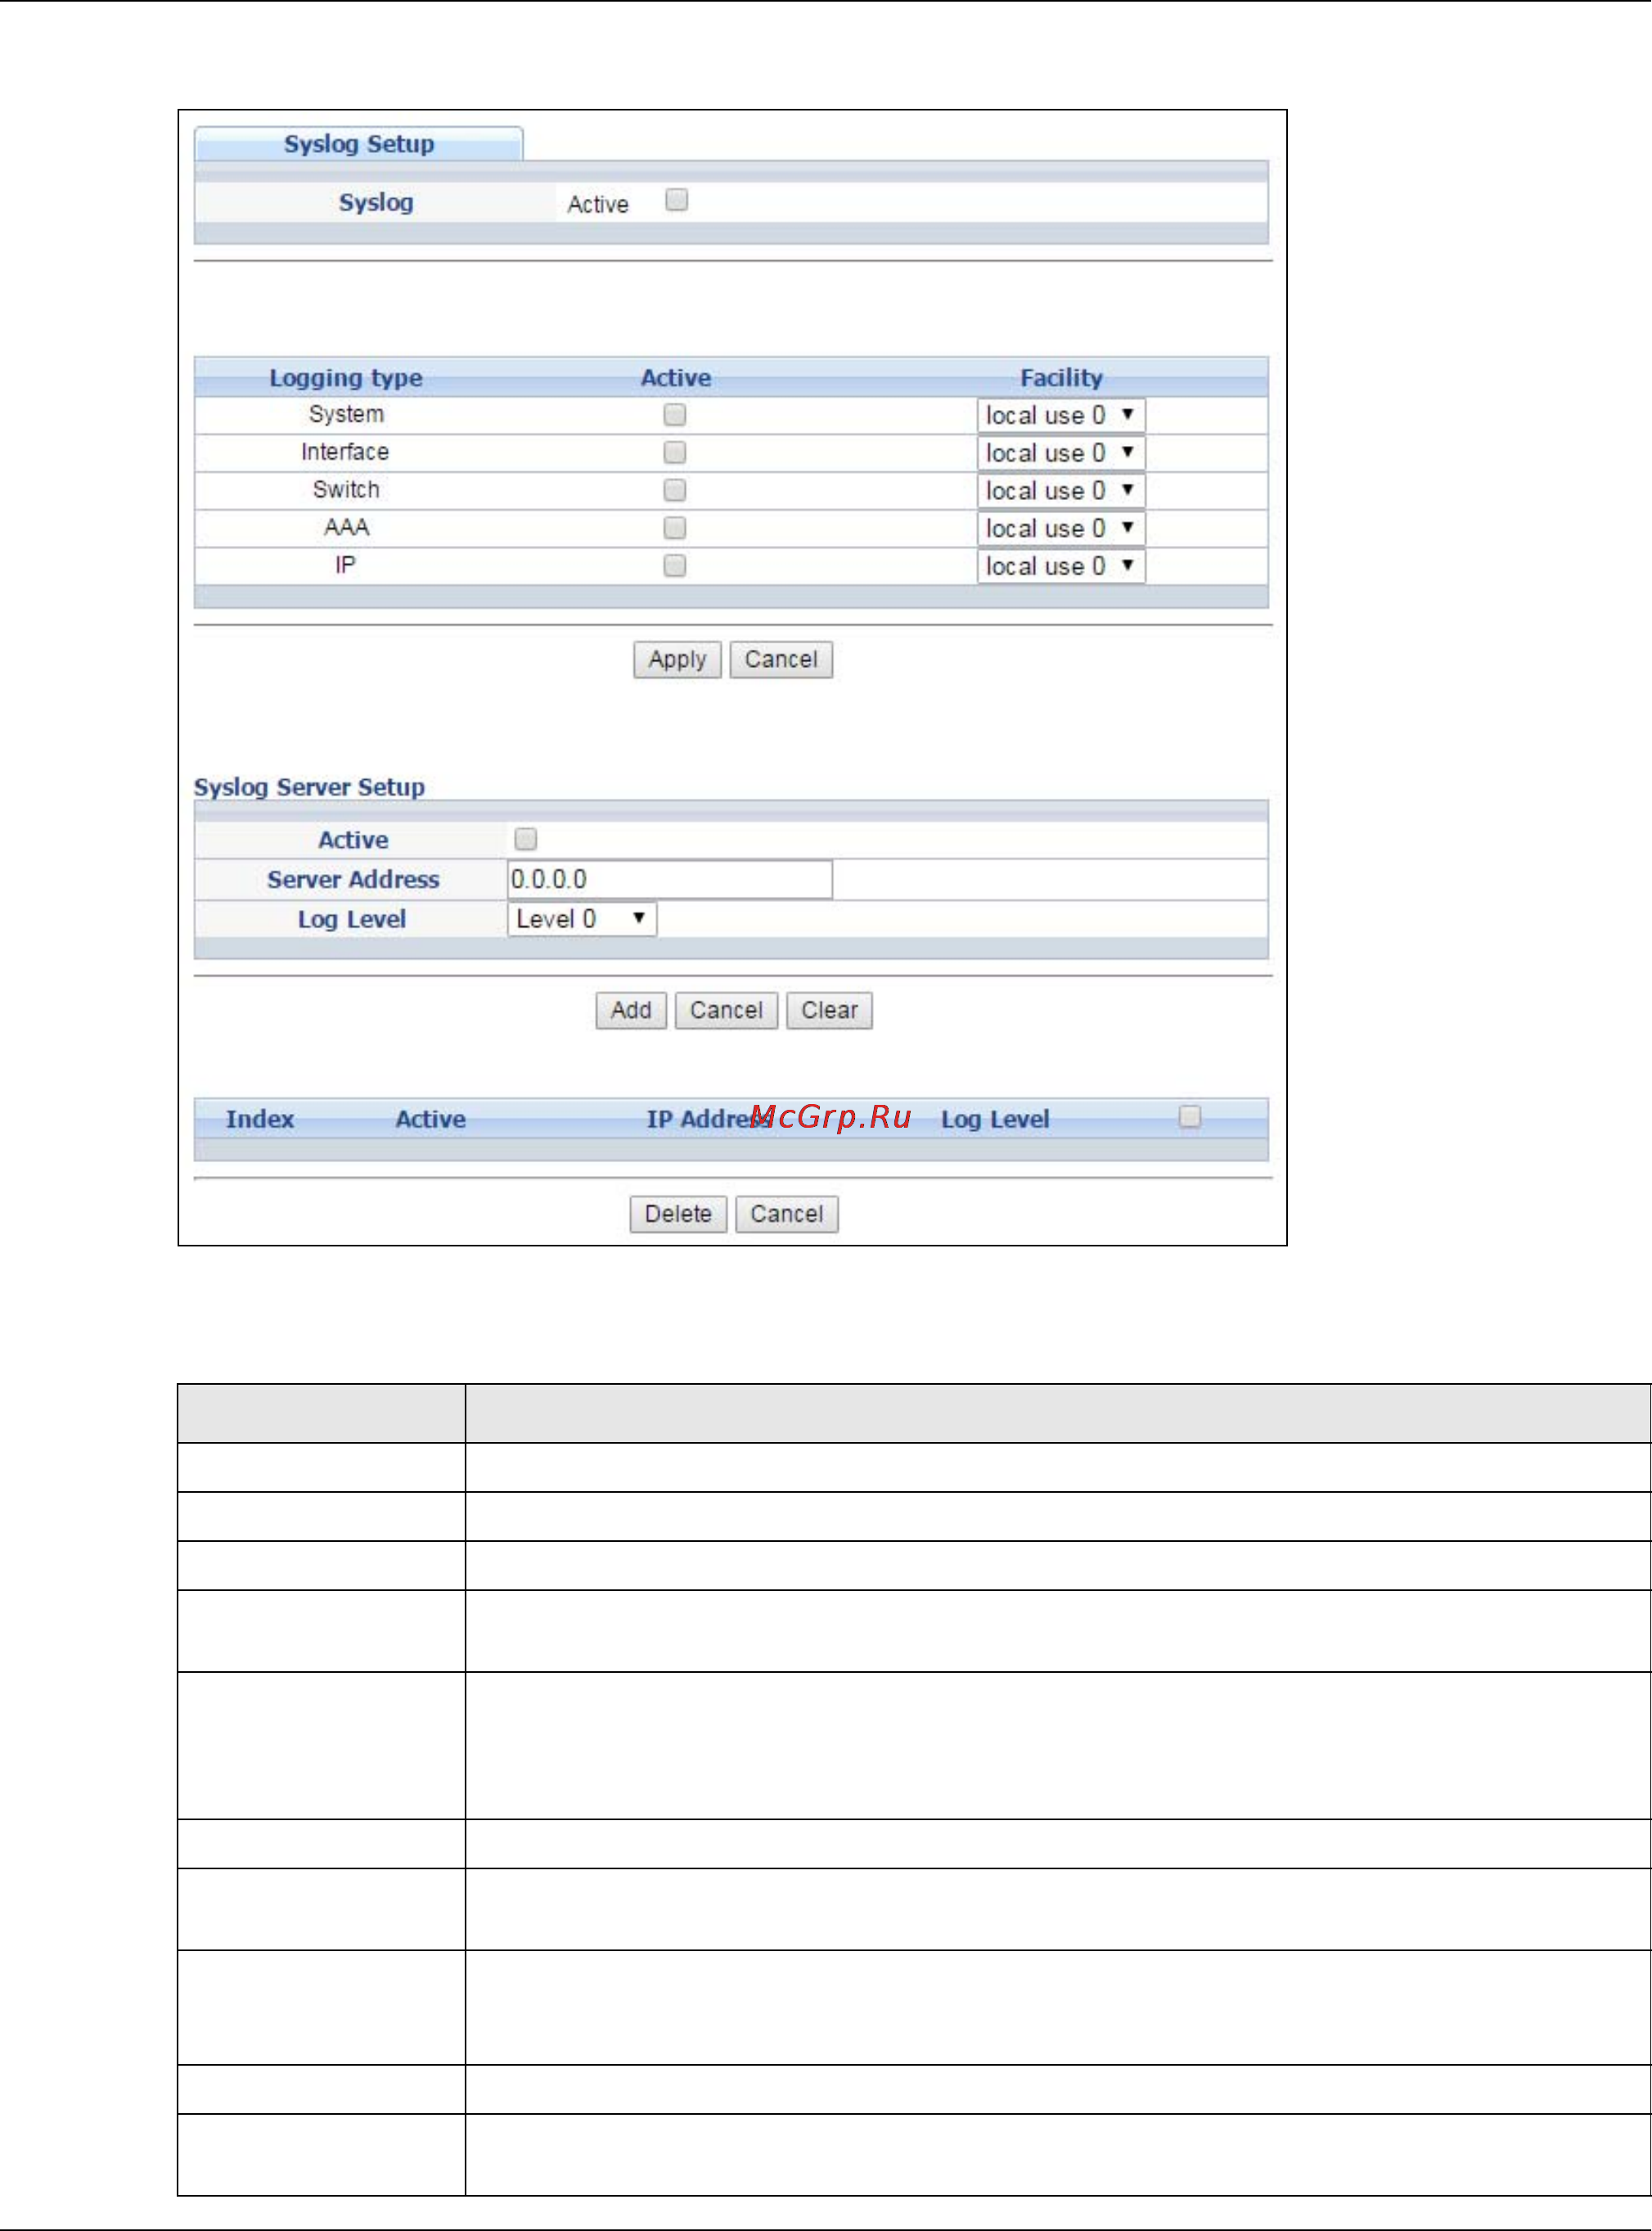1652x2231 pixels.
Task: Click the Delete button
Action: (678, 1215)
